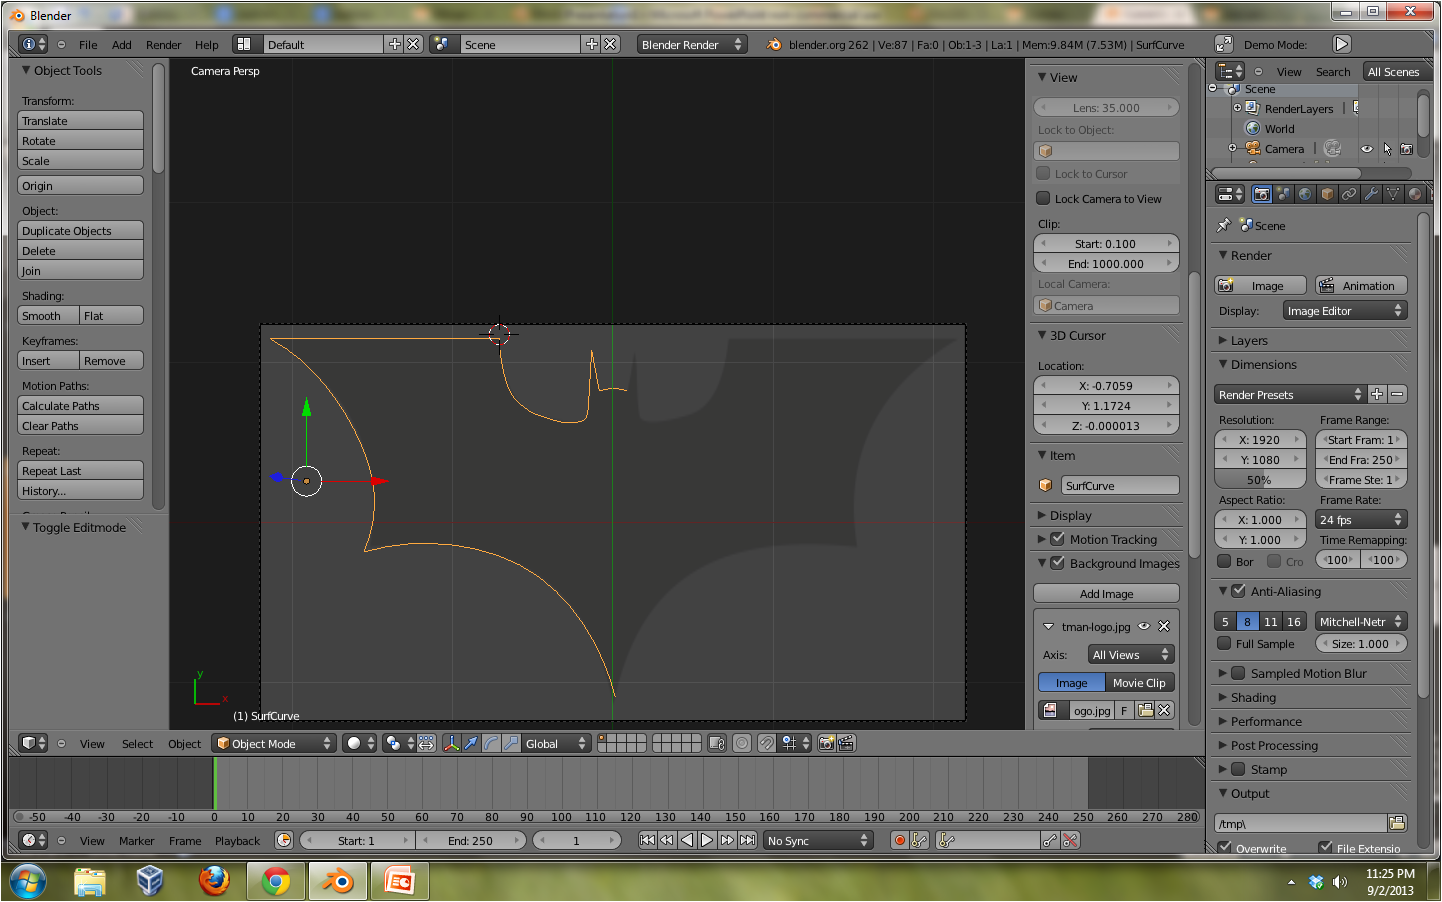Open the Add menu in top bar
This screenshot has width=1442, height=902.
pyautogui.click(x=122, y=45)
